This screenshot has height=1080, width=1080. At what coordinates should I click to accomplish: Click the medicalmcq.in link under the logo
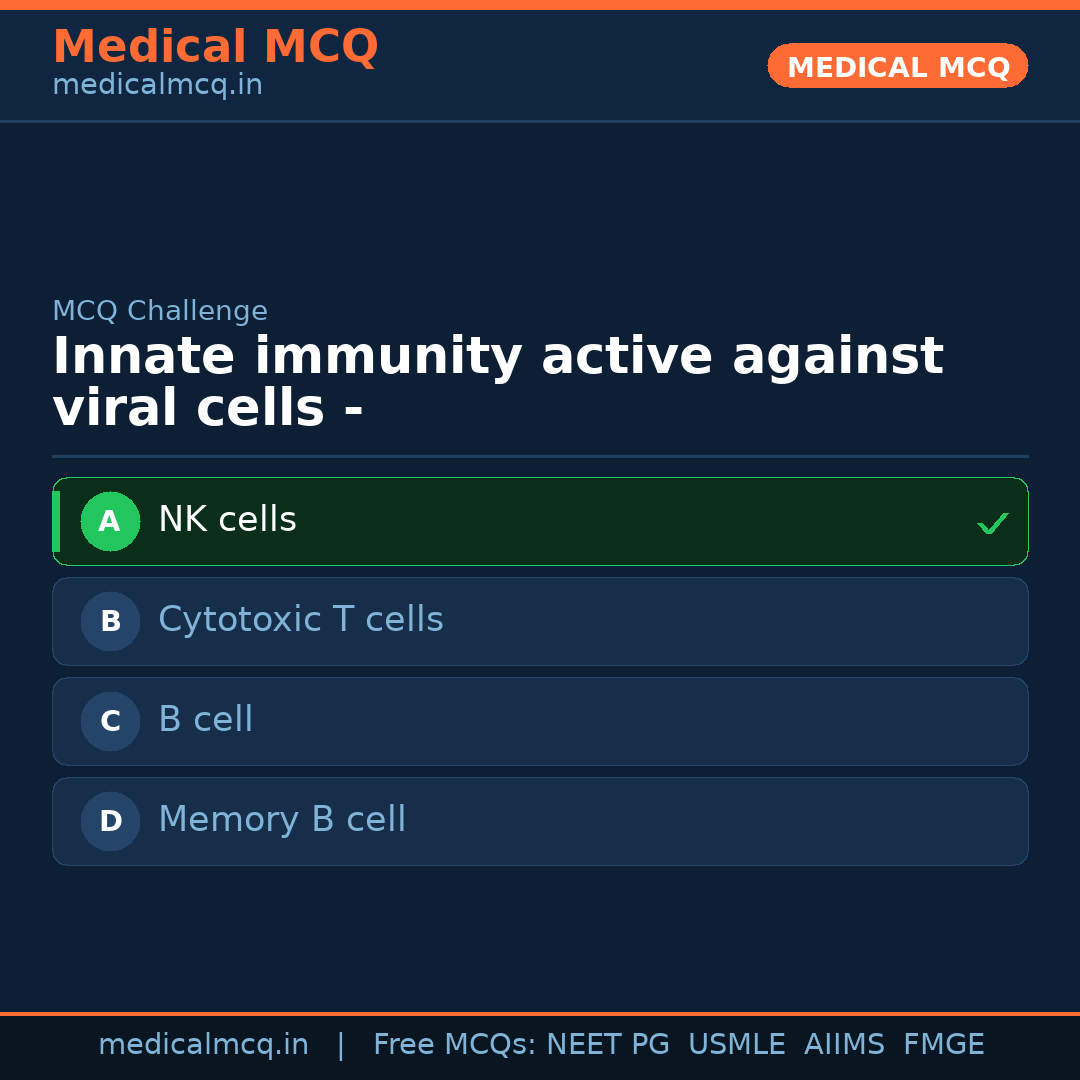pos(157,84)
